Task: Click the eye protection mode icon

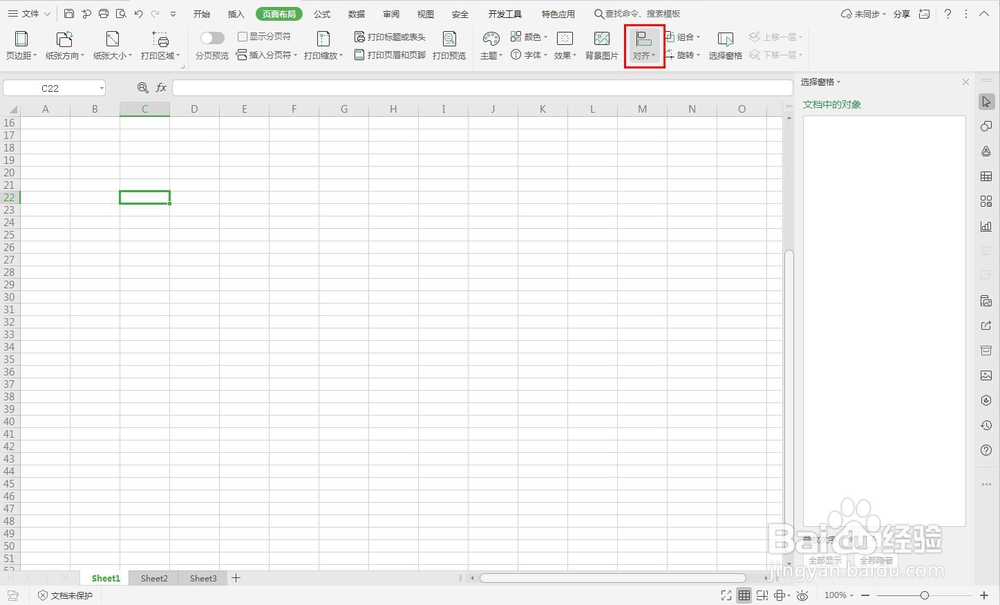Action: (802, 595)
